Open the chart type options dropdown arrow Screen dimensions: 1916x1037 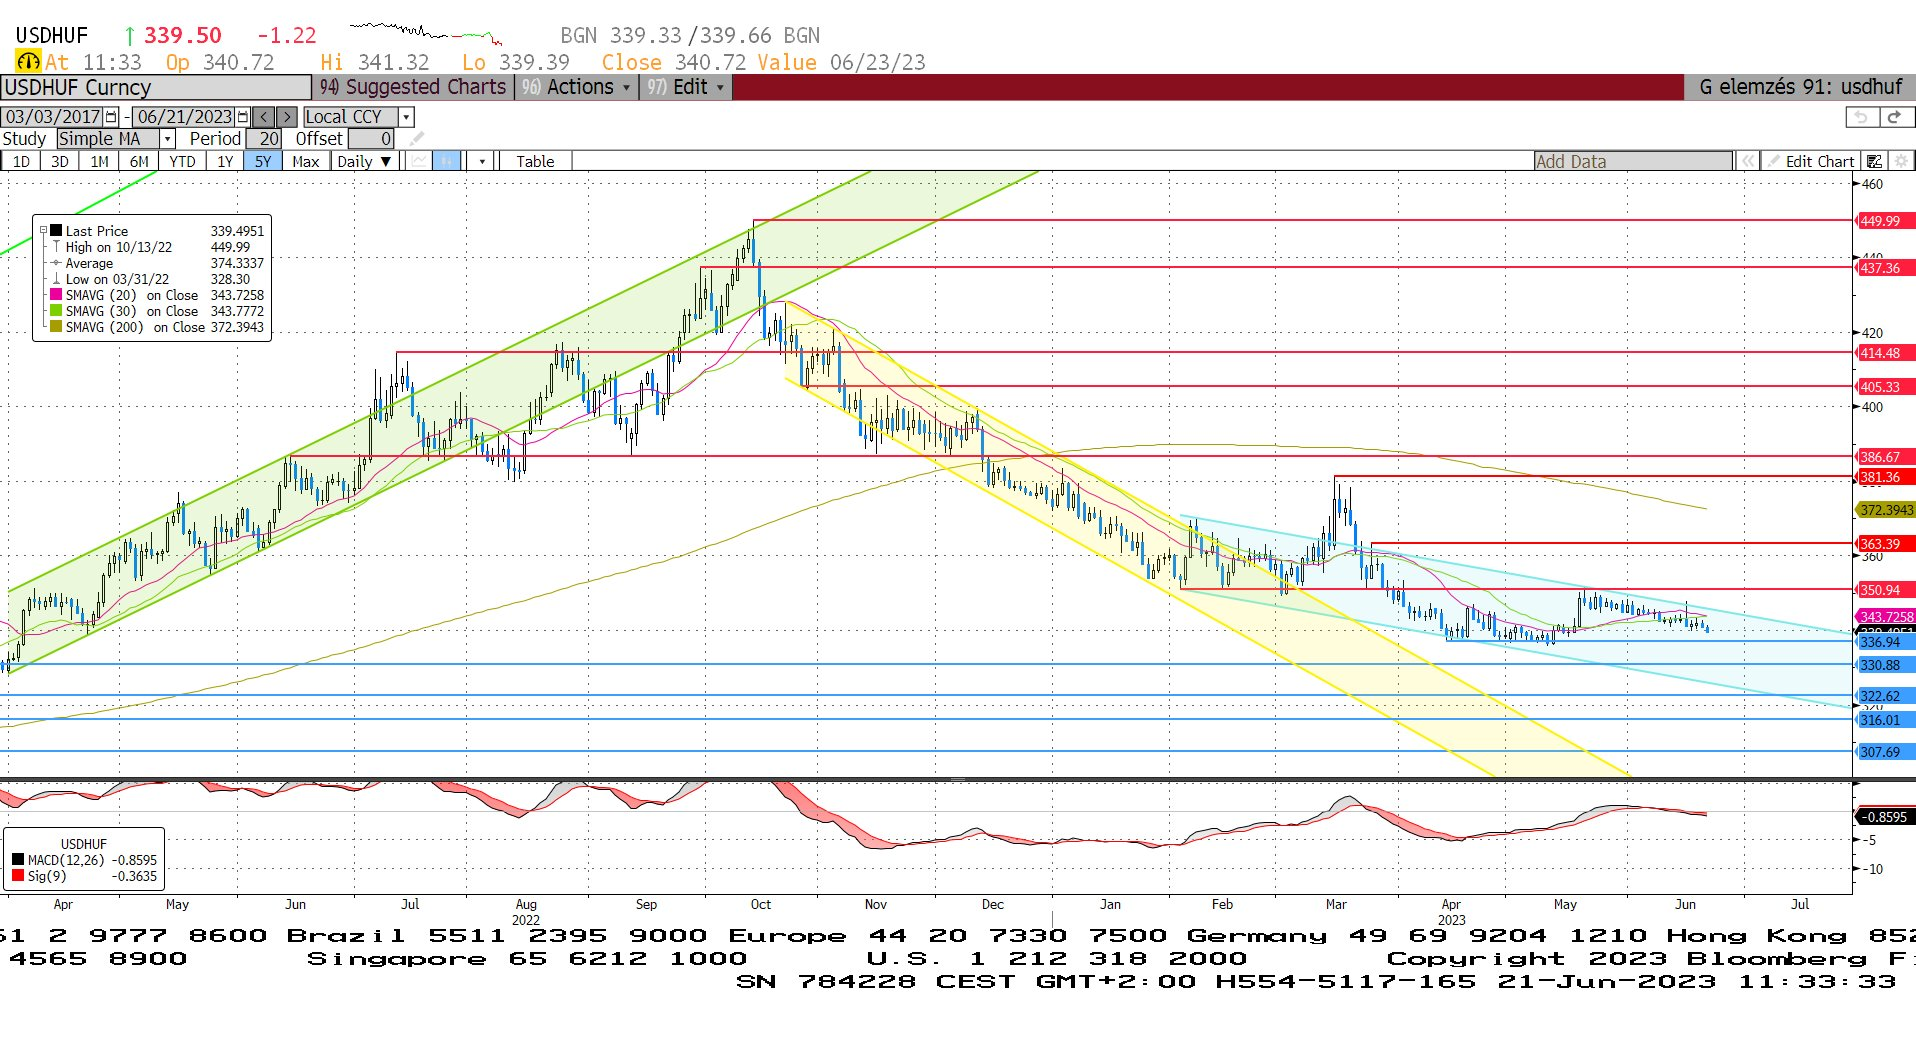482,161
